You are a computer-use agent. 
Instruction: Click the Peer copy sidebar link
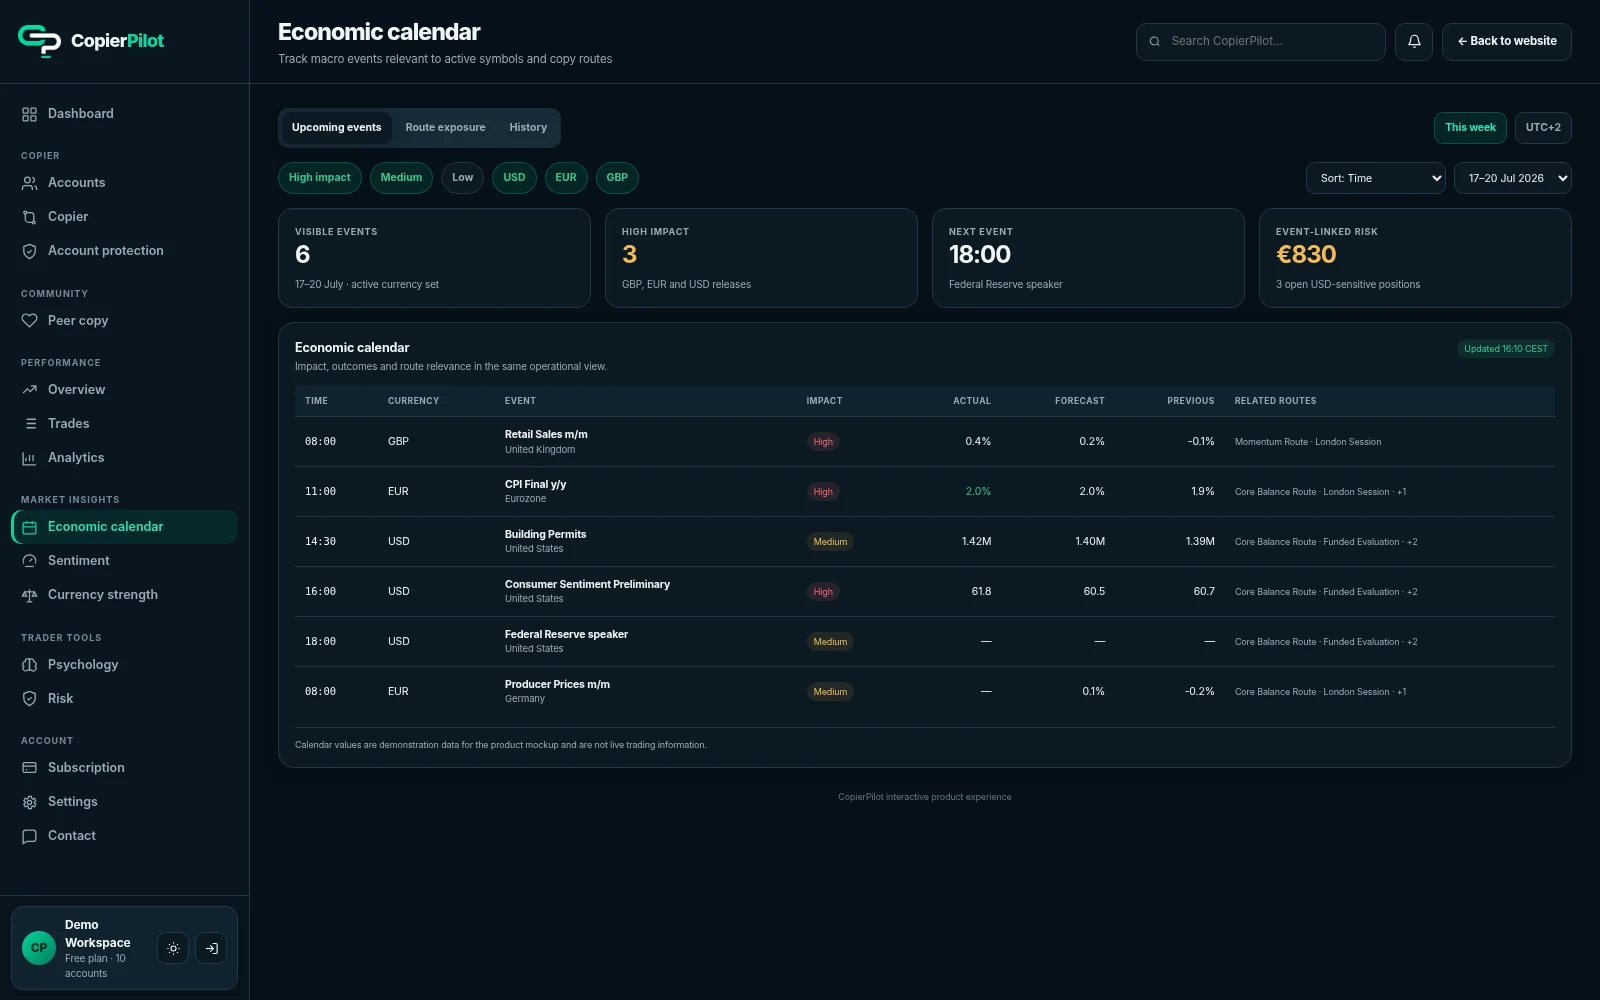point(124,321)
